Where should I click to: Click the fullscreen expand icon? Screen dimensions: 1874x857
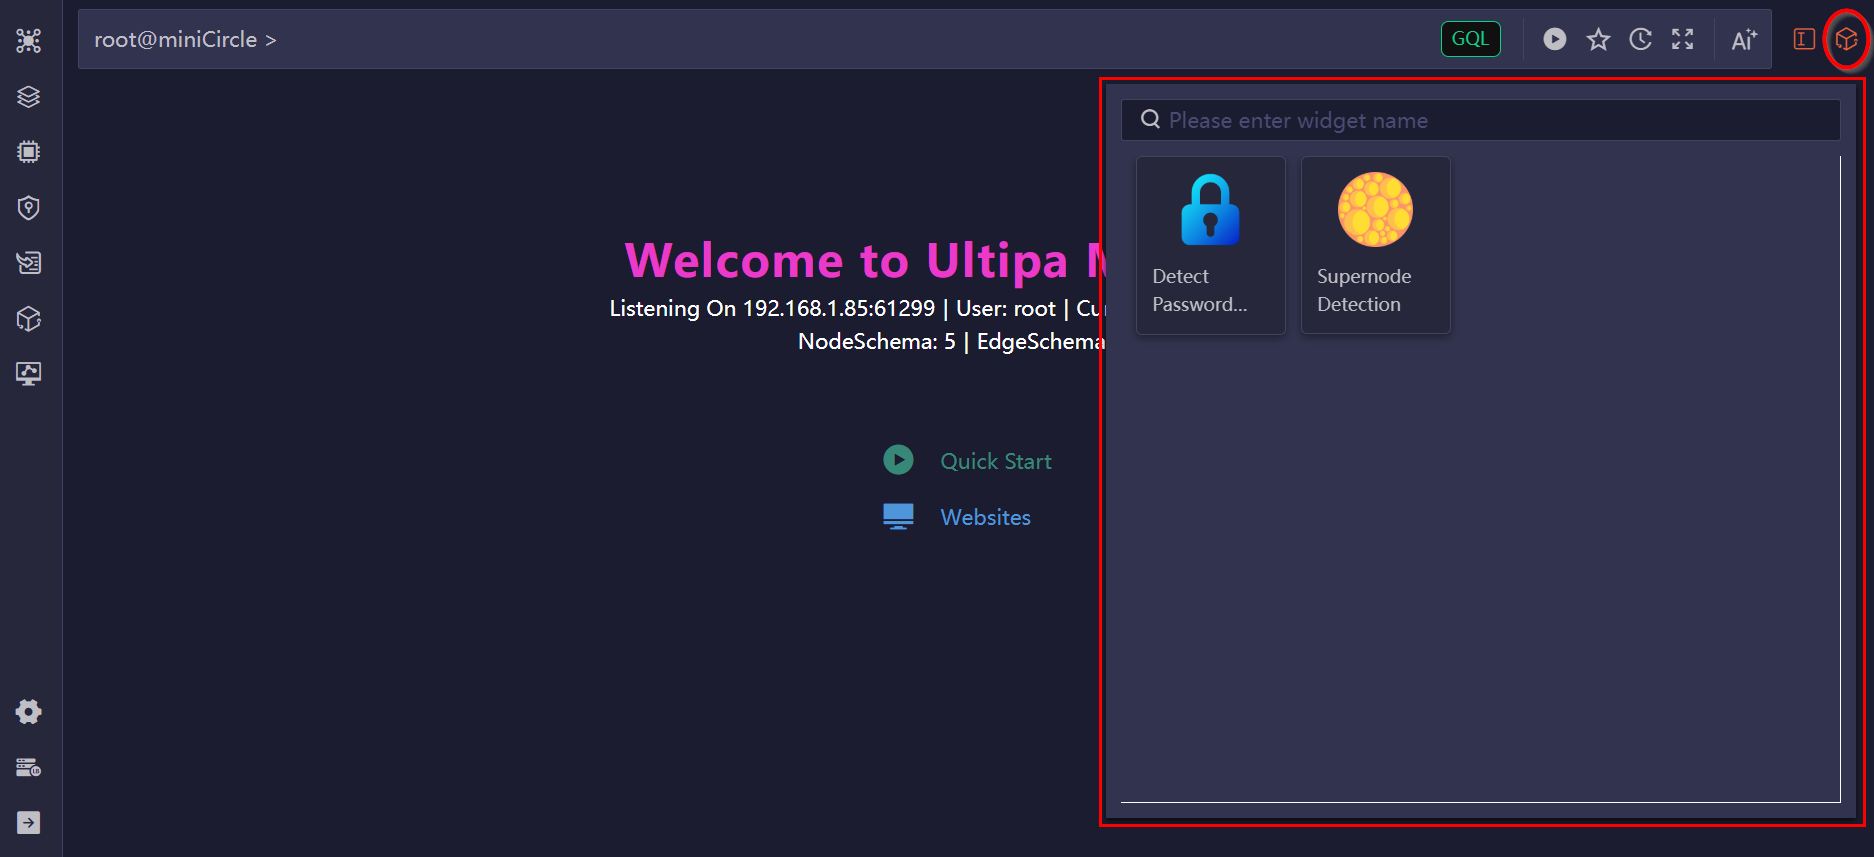coord(1683,39)
